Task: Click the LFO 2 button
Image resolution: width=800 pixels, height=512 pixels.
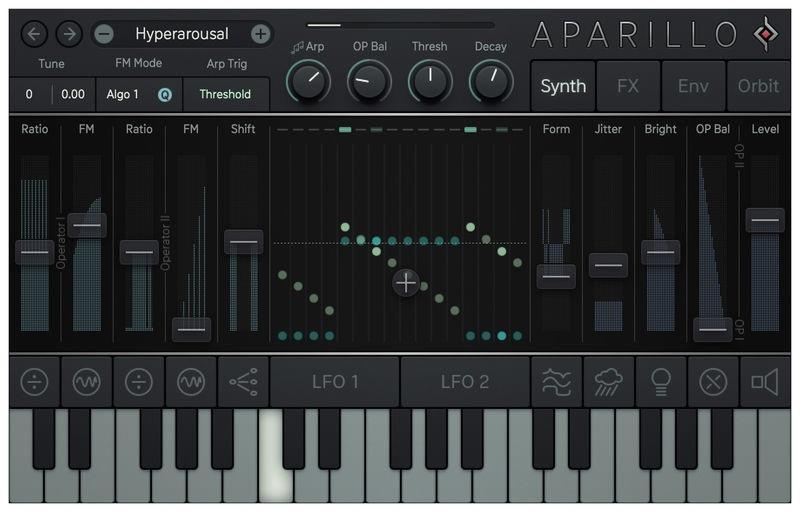Action: [465, 382]
